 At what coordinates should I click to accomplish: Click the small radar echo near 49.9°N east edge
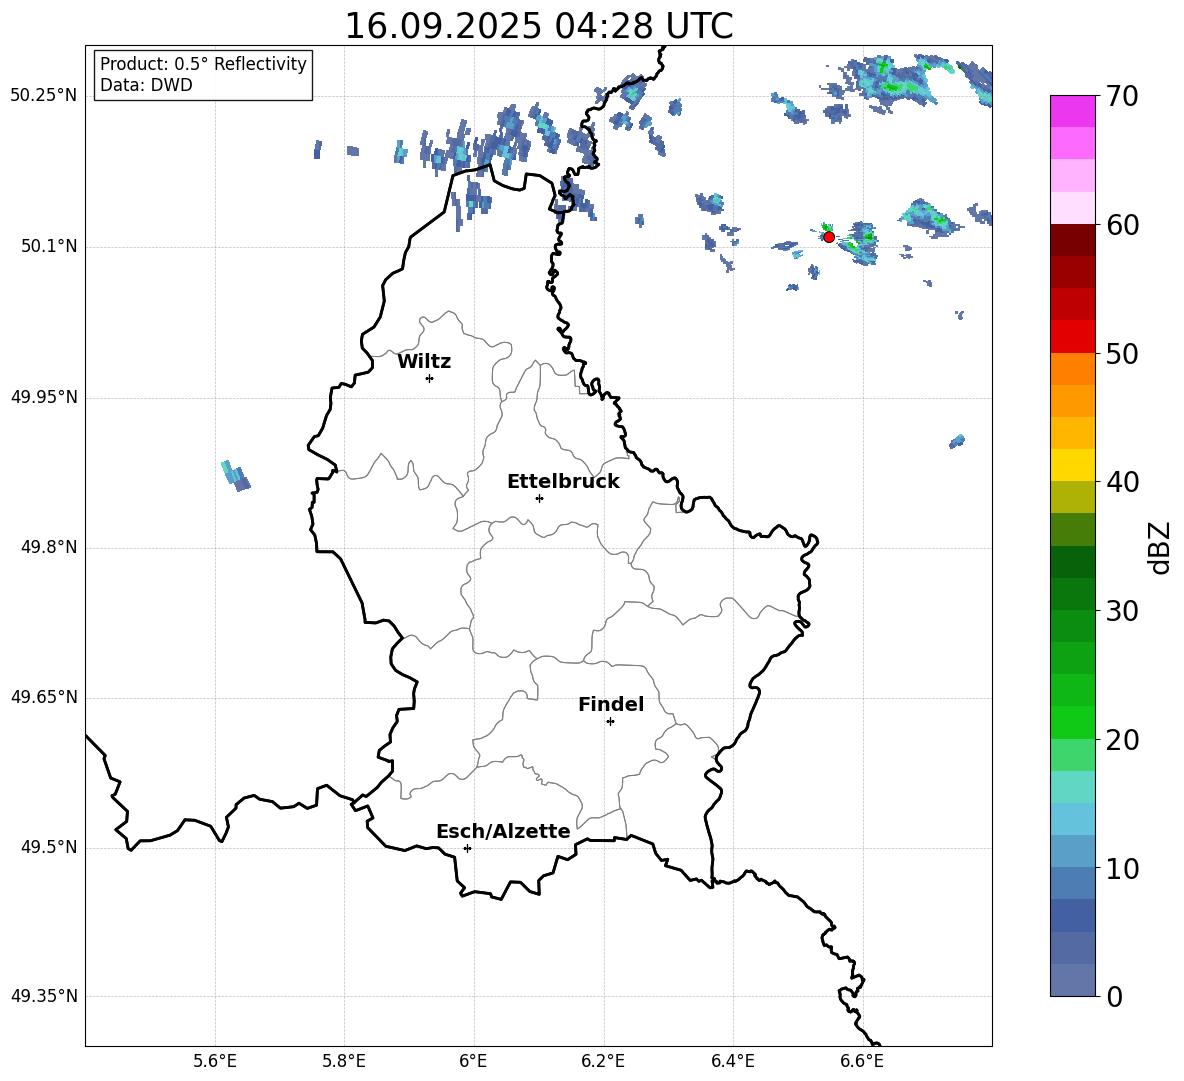click(957, 441)
